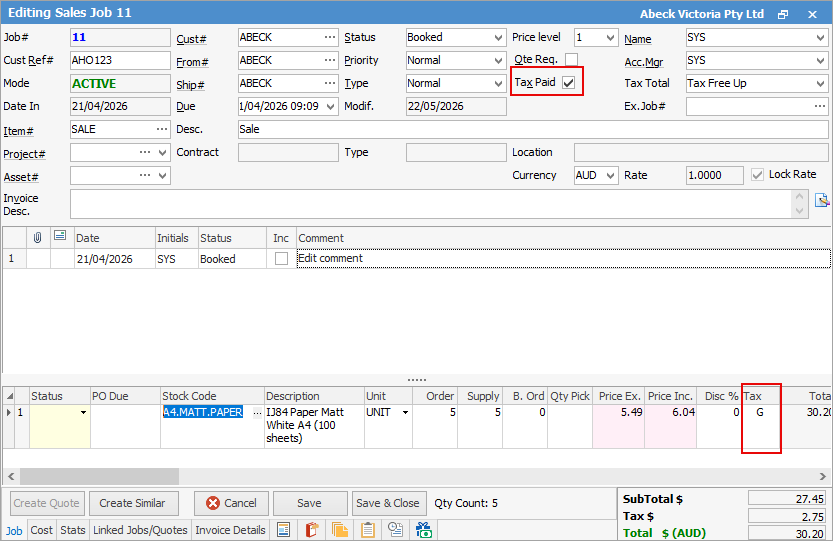
Task: Open the UNIT dropdown on stock row 1
Action: pyautogui.click(x=405, y=412)
